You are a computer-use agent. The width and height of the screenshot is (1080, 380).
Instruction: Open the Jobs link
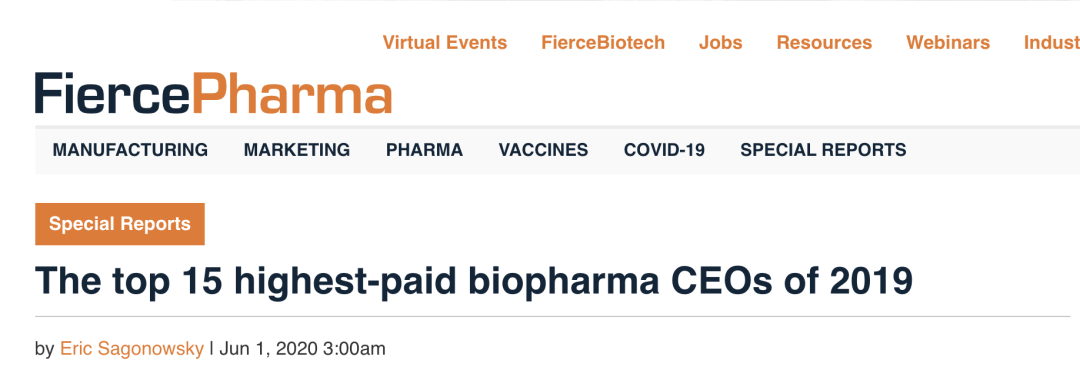pyautogui.click(x=720, y=43)
